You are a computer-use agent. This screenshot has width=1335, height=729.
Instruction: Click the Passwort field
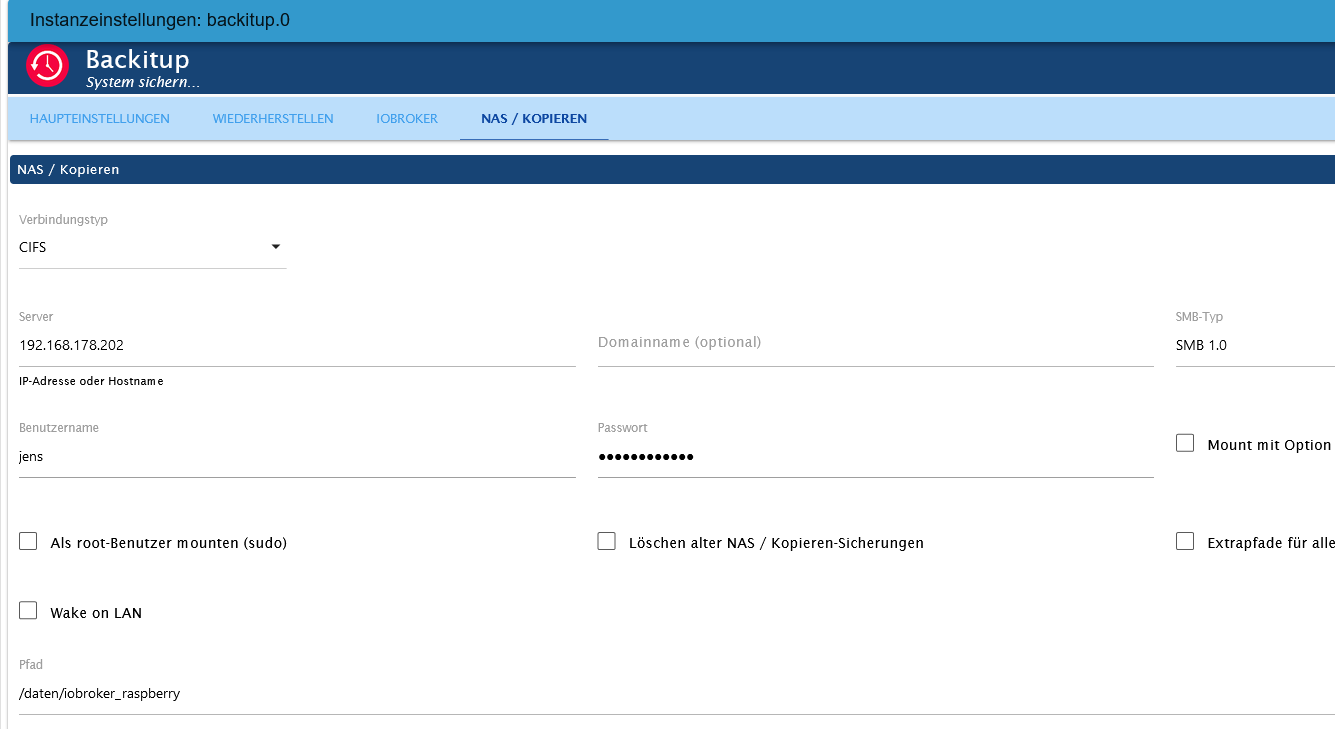tap(876, 457)
